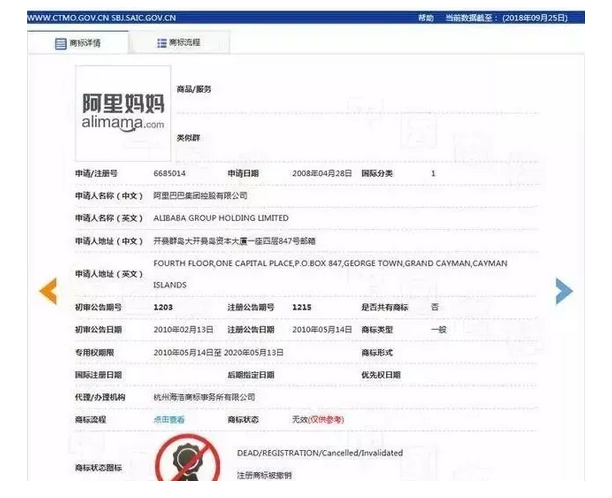Click the 点击查看 trademark process link
This screenshot has width=612, height=498.
pyautogui.click(x=169, y=420)
